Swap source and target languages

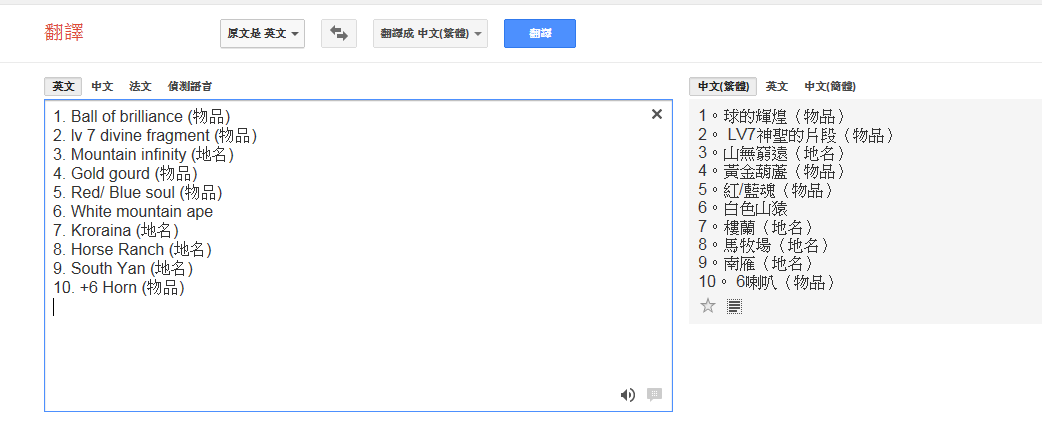pos(339,34)
